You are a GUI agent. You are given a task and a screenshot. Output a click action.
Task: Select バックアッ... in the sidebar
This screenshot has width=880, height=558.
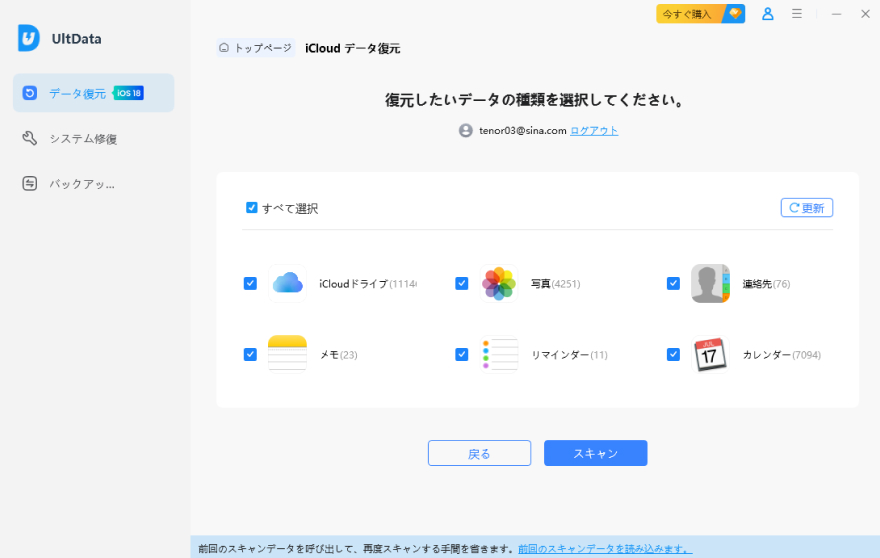[94, 184]
